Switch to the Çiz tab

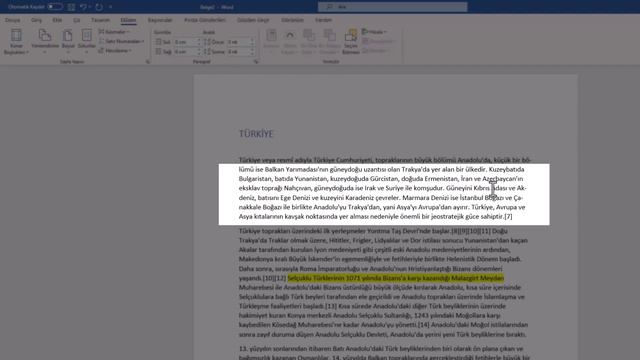tap(76, 20)
